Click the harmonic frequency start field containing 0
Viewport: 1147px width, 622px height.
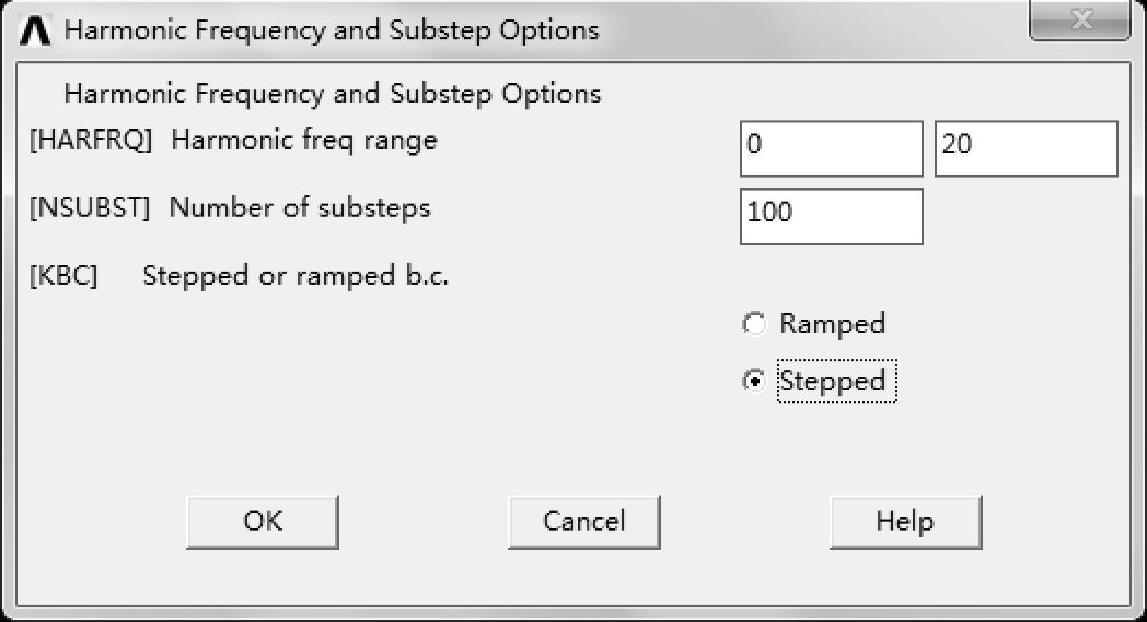click(831, 148)
